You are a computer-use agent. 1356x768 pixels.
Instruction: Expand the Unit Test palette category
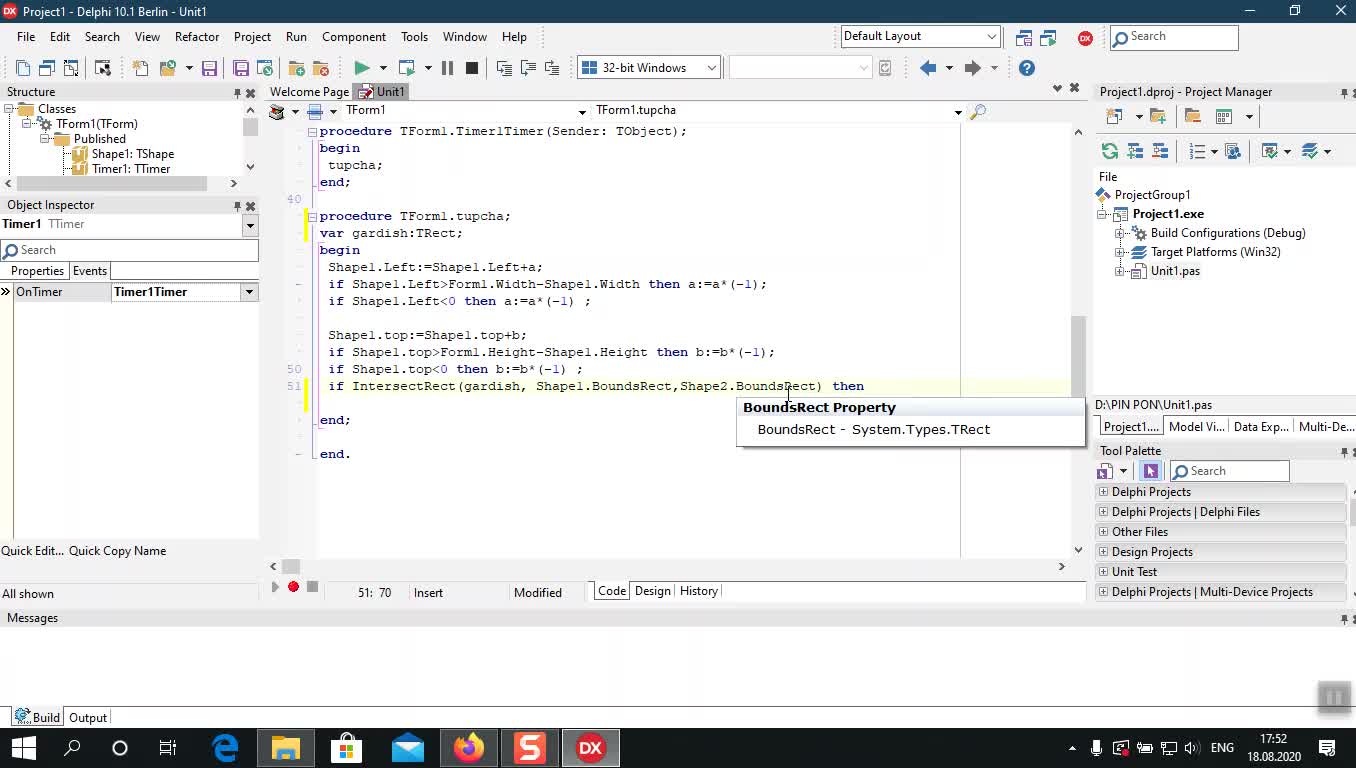(x=1104, y=572)
